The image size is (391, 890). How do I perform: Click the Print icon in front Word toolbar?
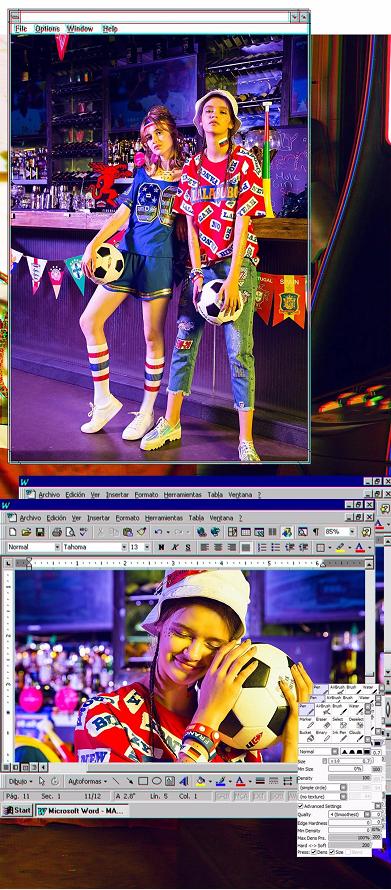57,532
